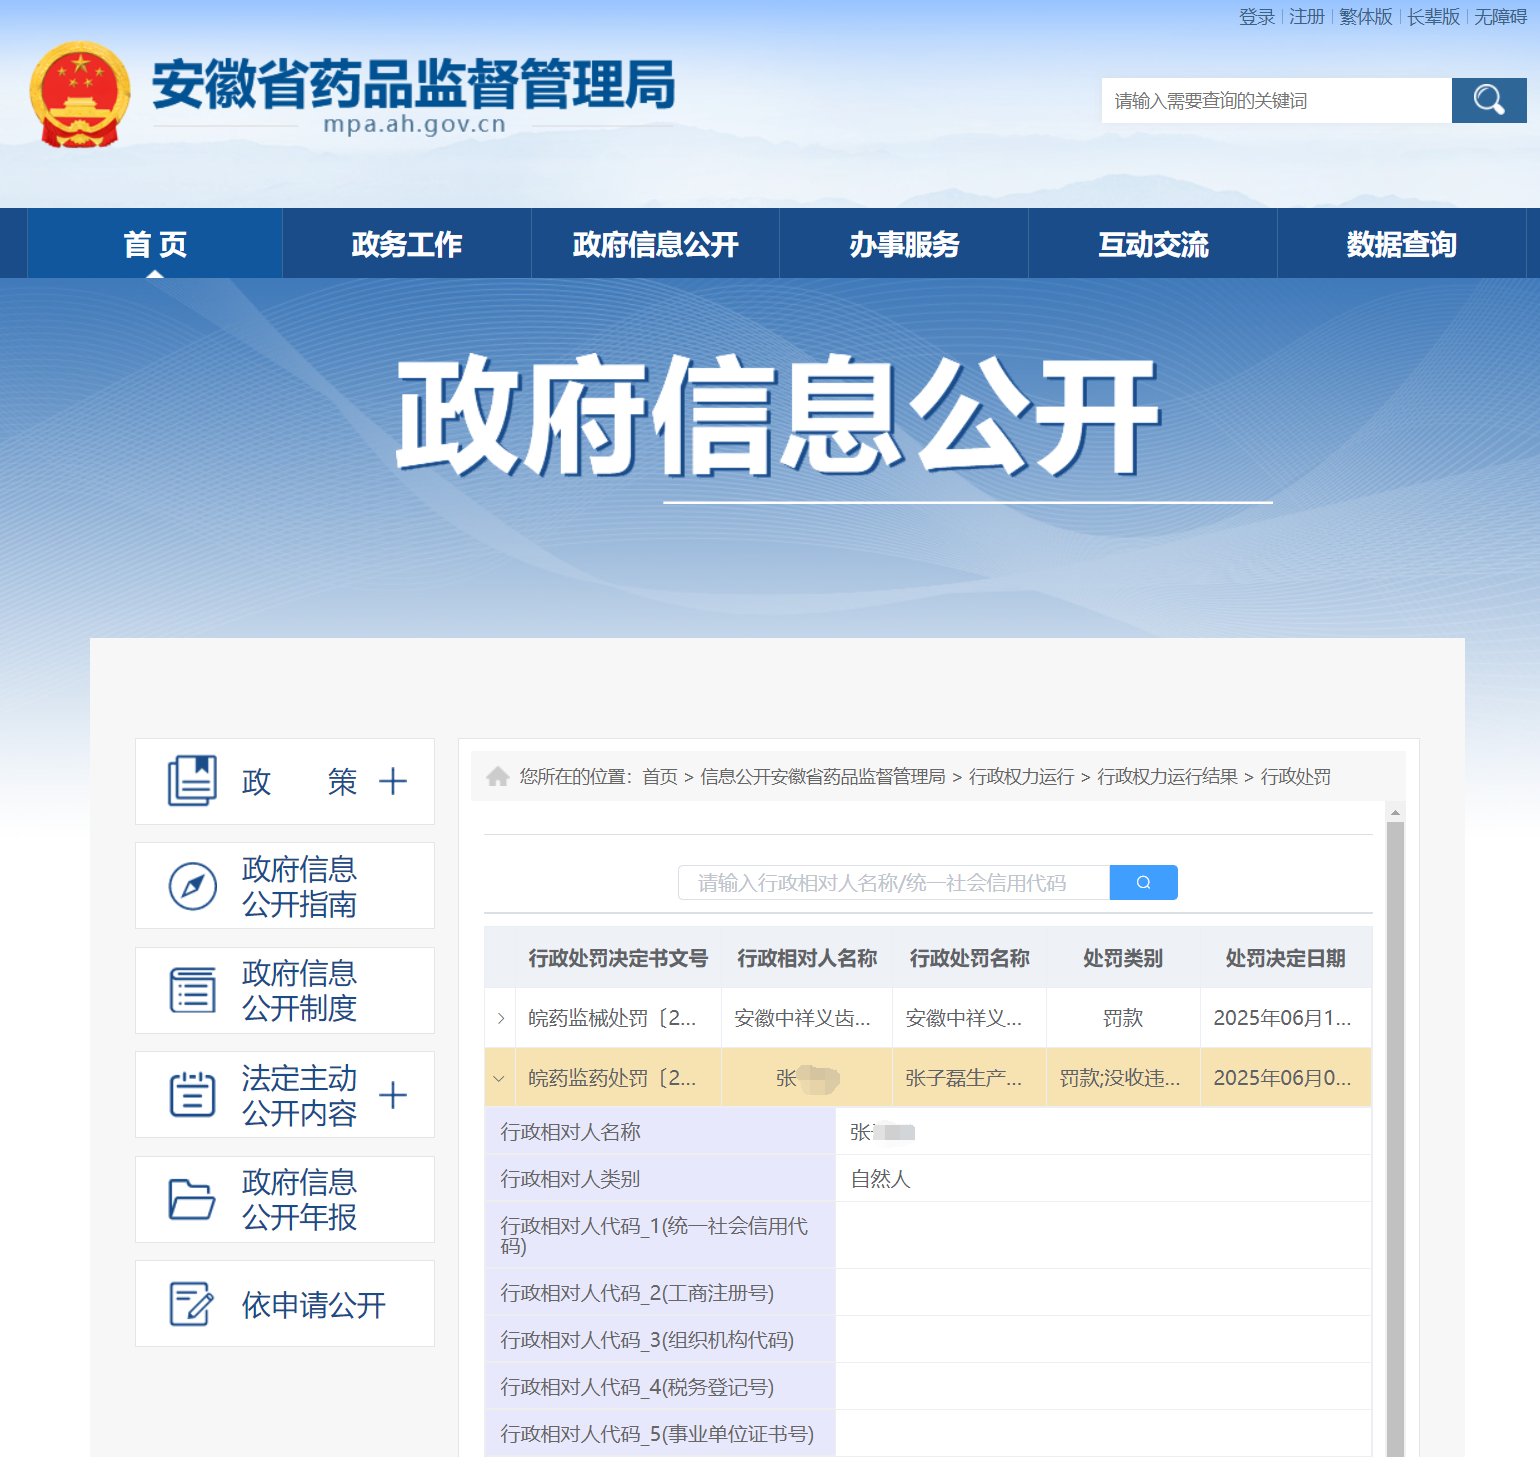Screen dimensions: 1540x1457
Task: Open the 政务工作 navigation menu
Action: pyautogui.click(x=406, y=244)
